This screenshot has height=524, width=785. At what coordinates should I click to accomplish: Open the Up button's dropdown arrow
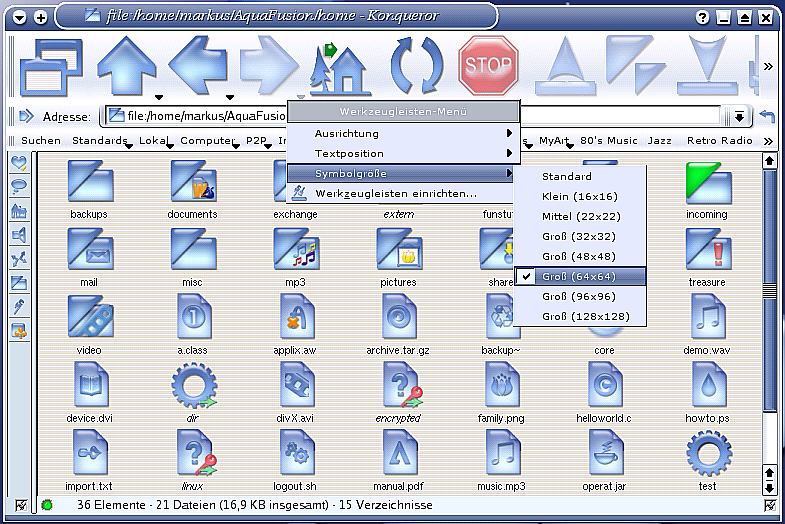point(159,97)
